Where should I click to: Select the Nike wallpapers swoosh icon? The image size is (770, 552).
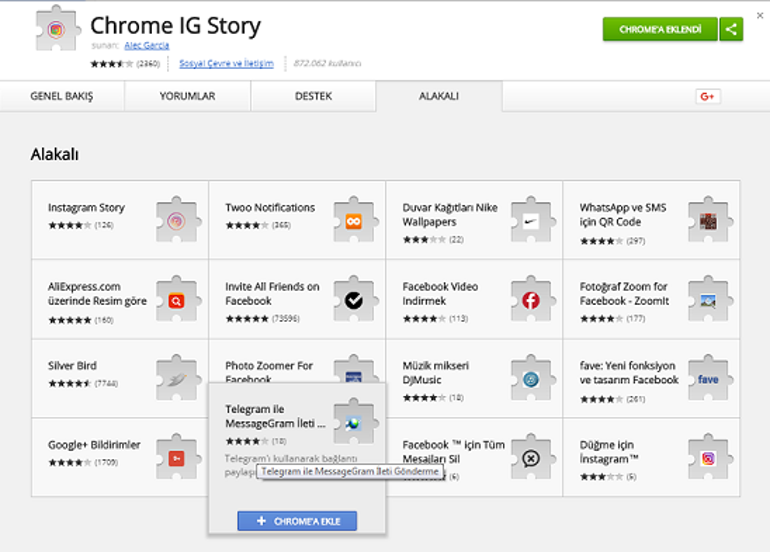pyautogui.click(x=531, y=221)
